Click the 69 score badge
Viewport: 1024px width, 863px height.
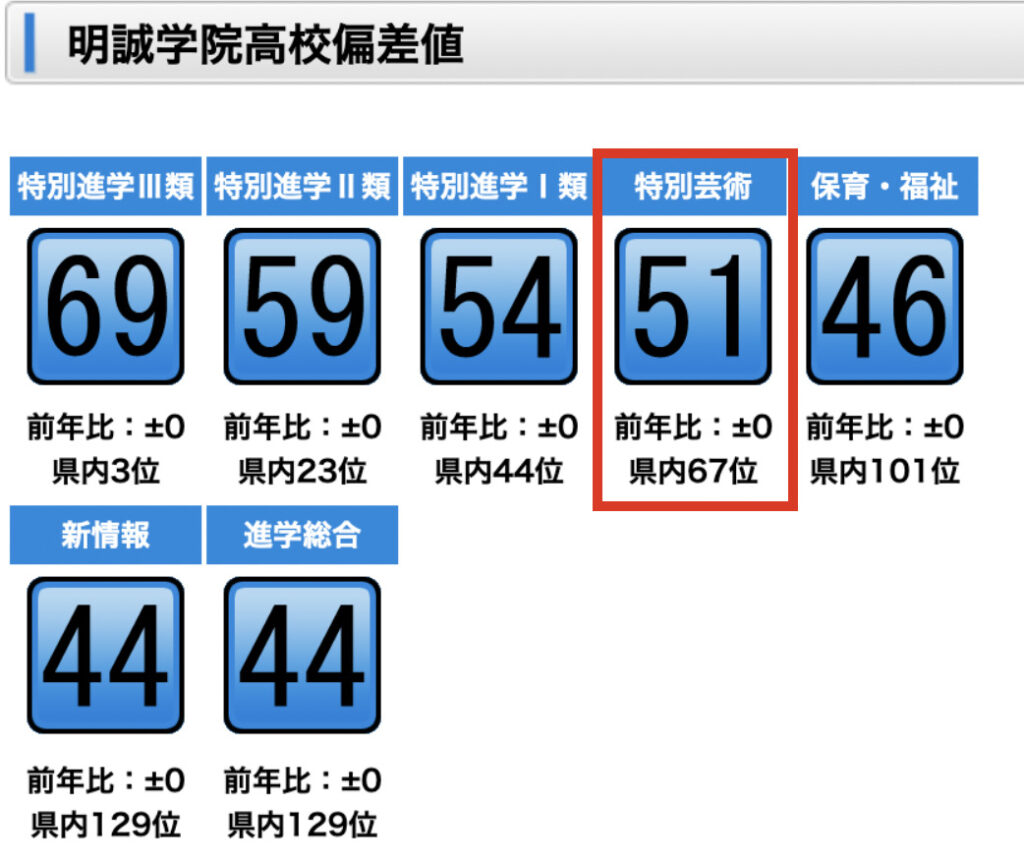click(106, 306)
